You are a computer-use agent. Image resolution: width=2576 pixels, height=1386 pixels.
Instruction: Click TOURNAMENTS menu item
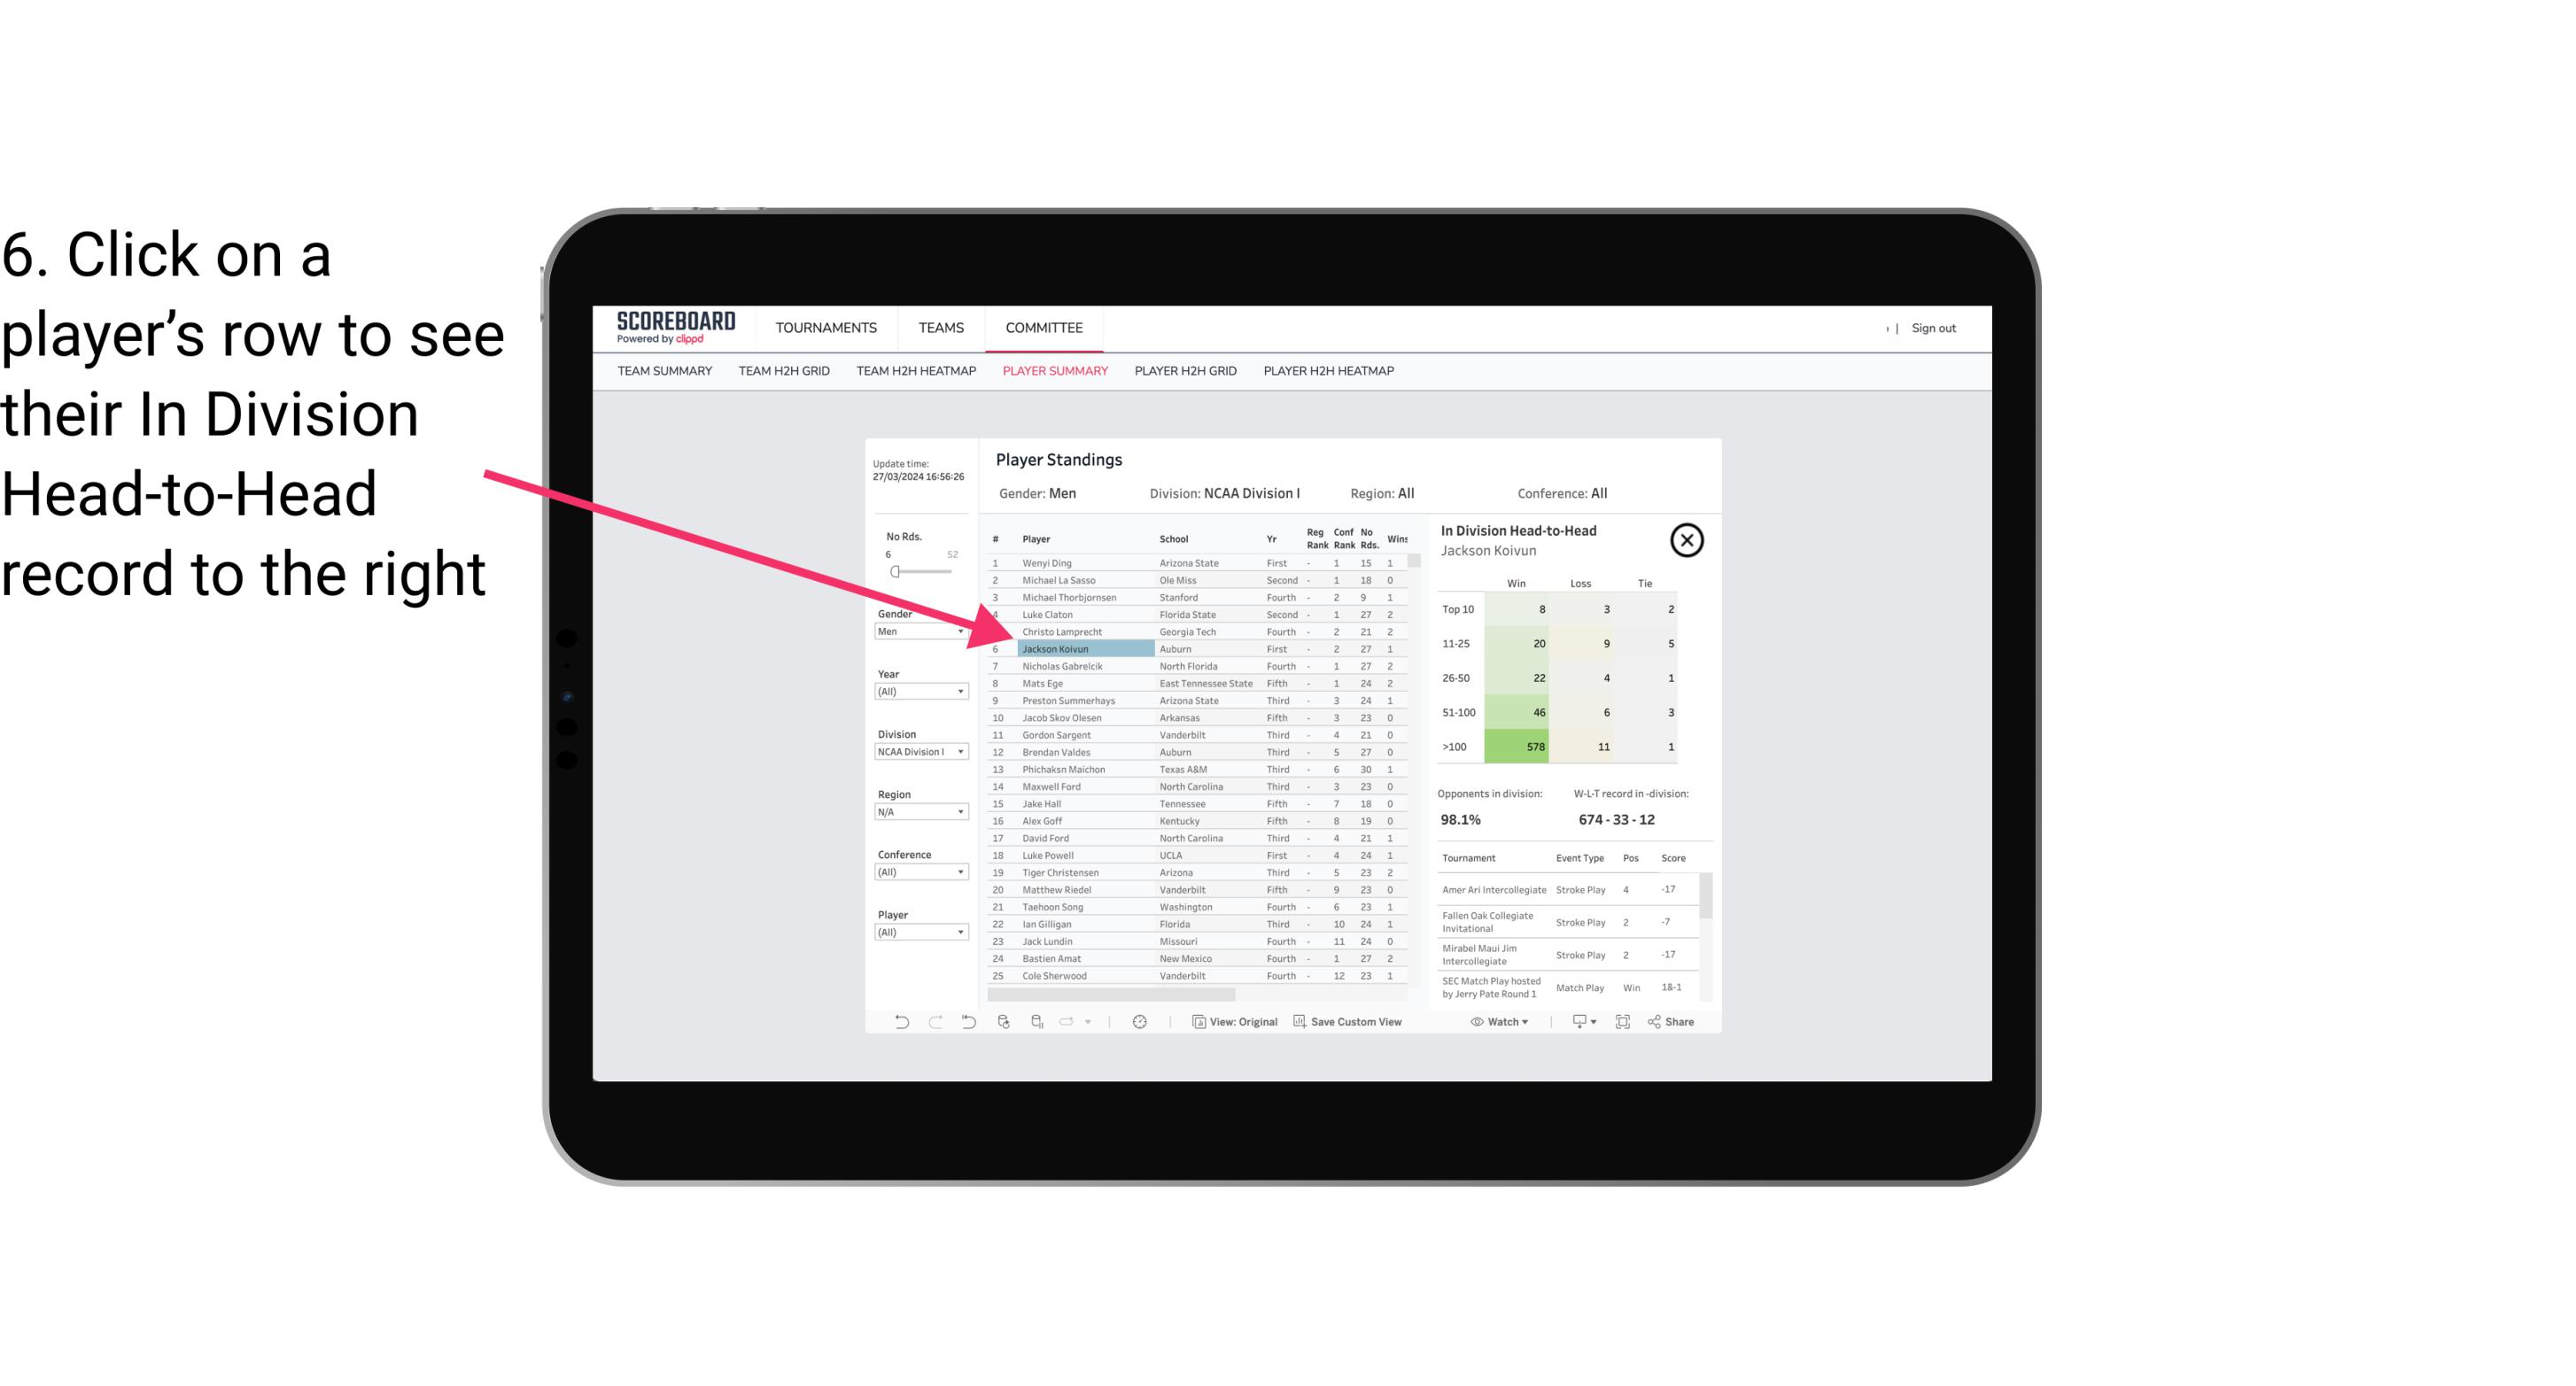[823, 328]
